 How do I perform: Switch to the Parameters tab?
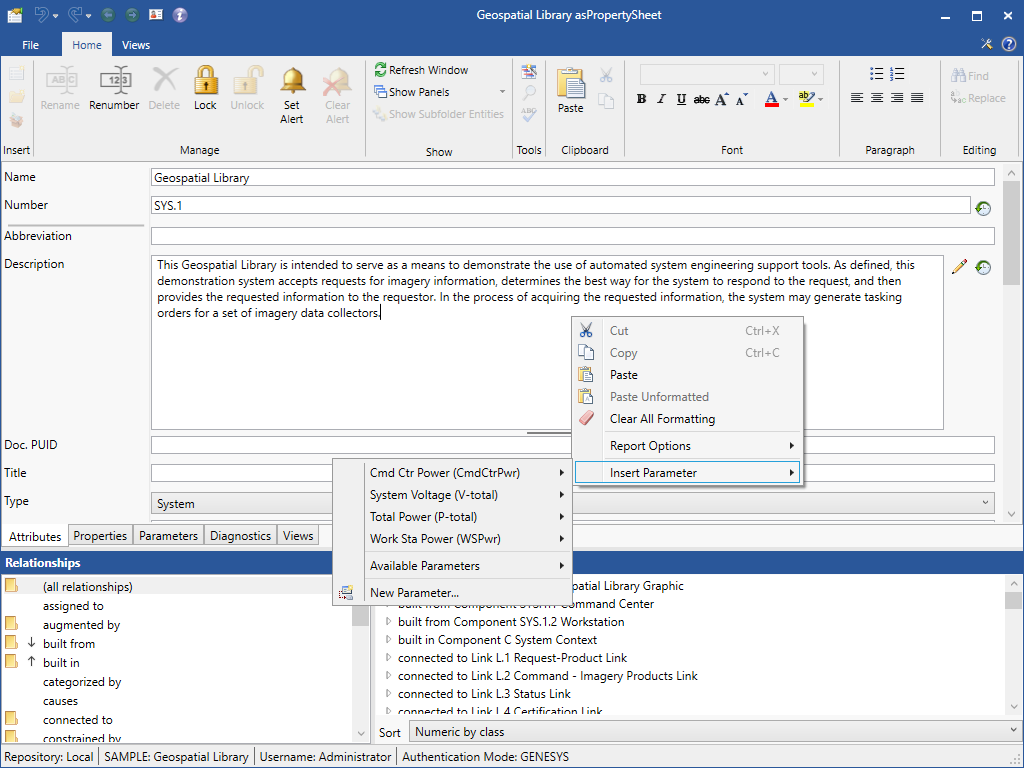[x=168, y=536]
